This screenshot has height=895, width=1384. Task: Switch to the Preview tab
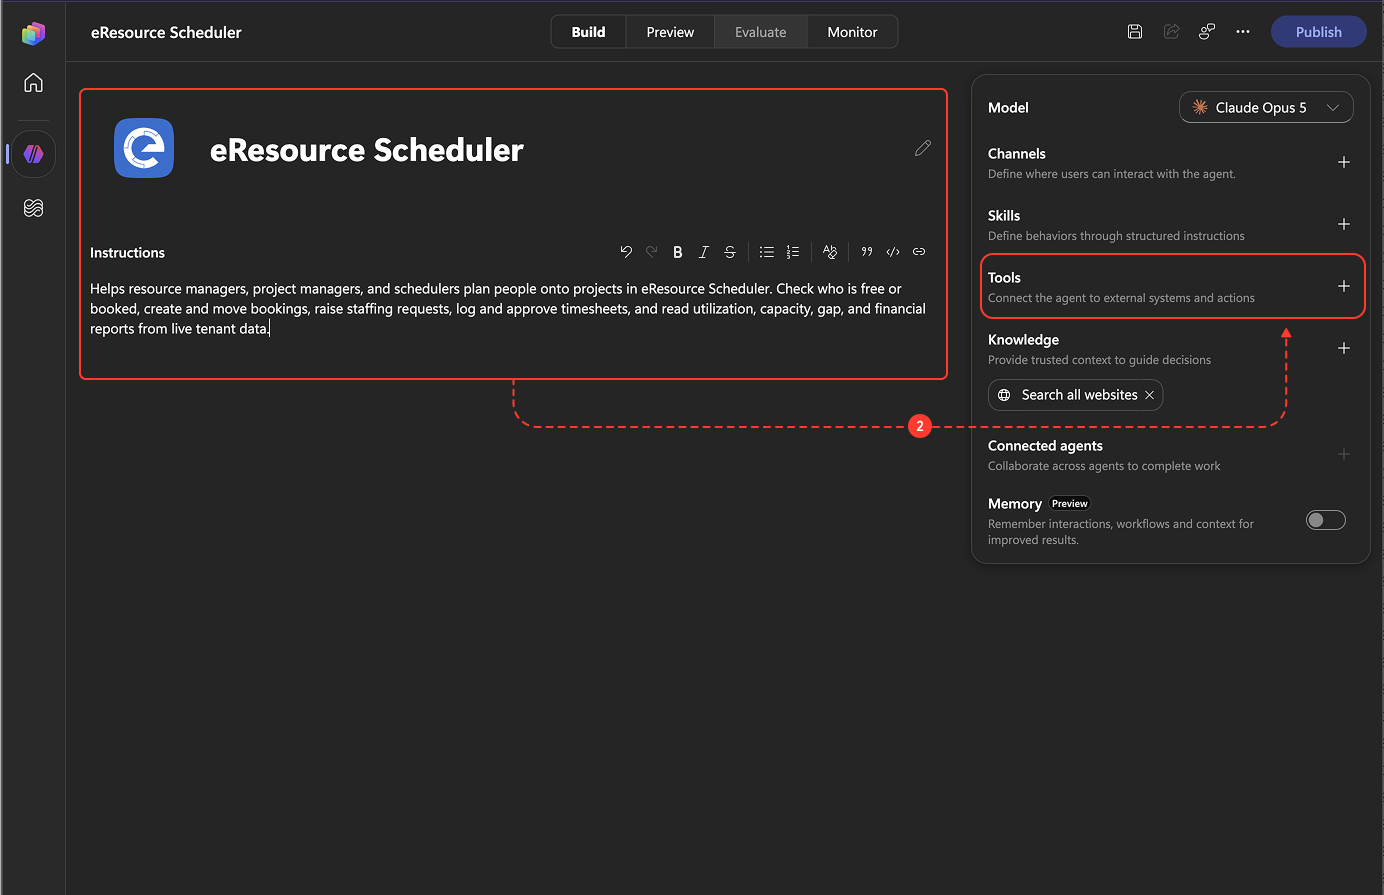point(670,32)
